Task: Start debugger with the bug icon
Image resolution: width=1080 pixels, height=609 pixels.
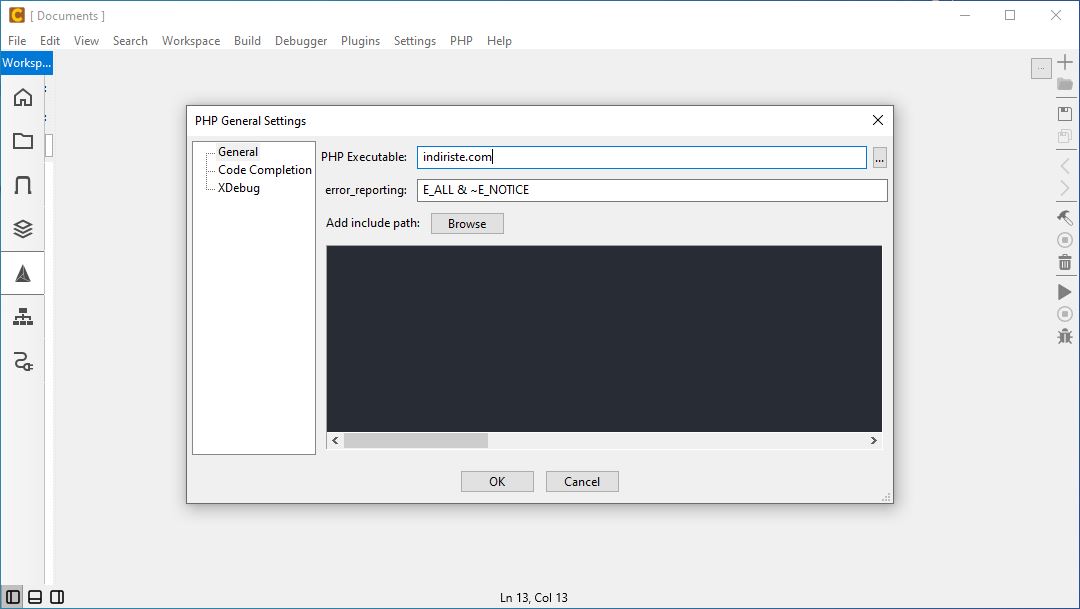Action: 1065,336
